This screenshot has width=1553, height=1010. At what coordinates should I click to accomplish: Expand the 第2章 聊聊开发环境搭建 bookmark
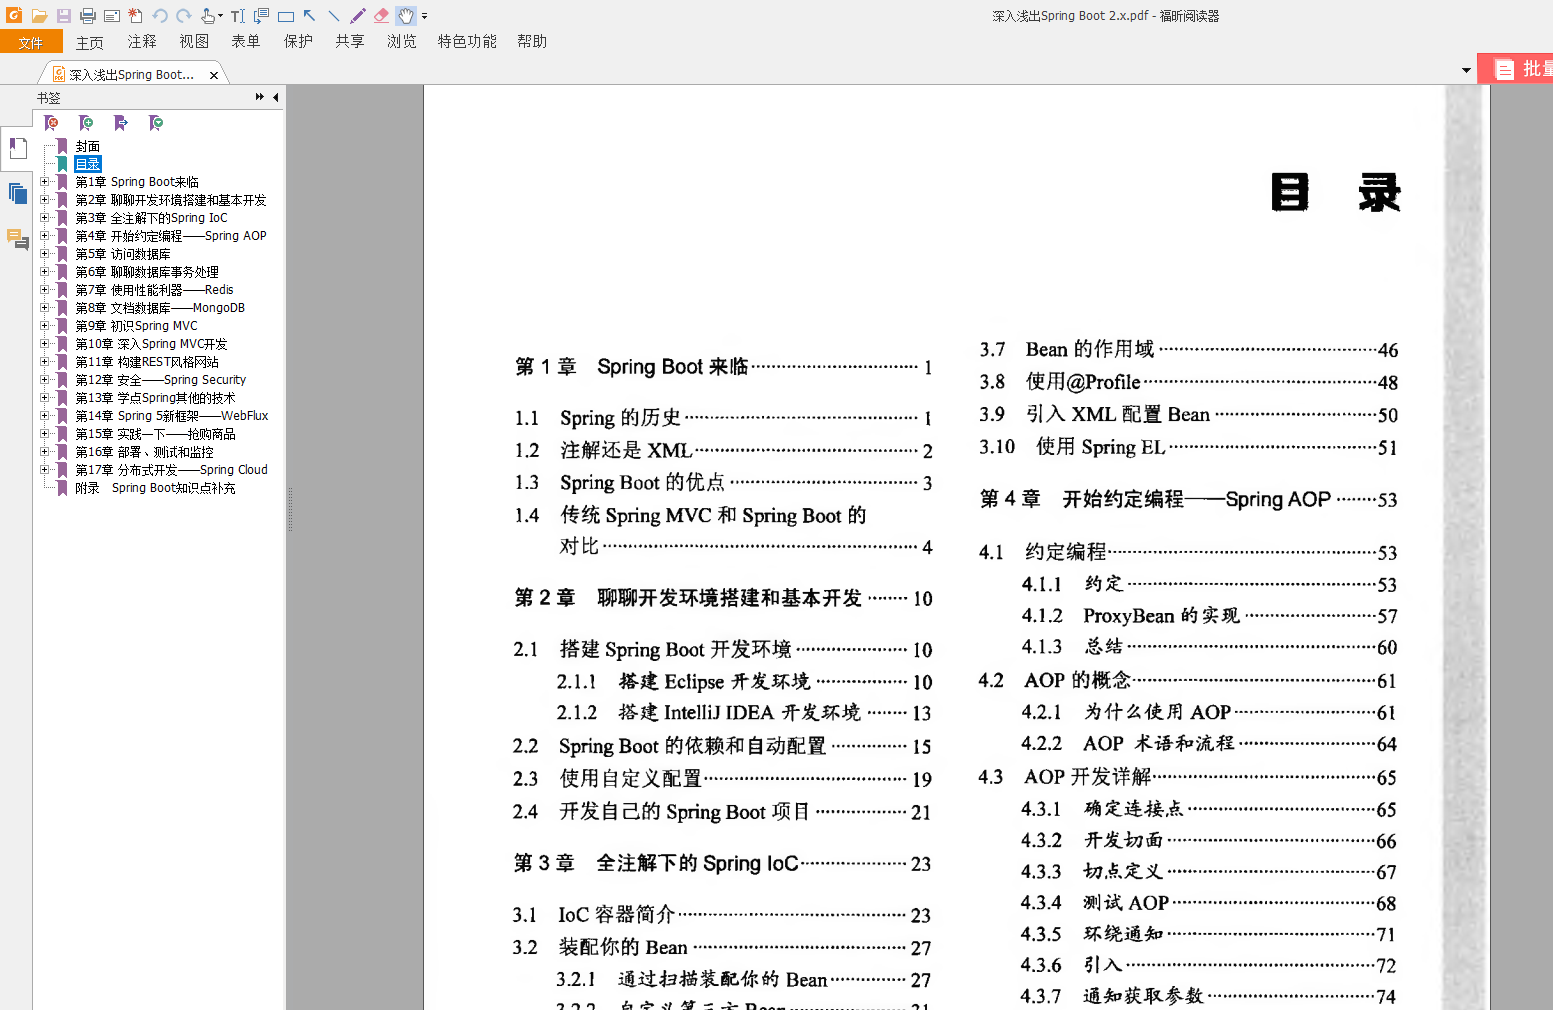point(44,200)
